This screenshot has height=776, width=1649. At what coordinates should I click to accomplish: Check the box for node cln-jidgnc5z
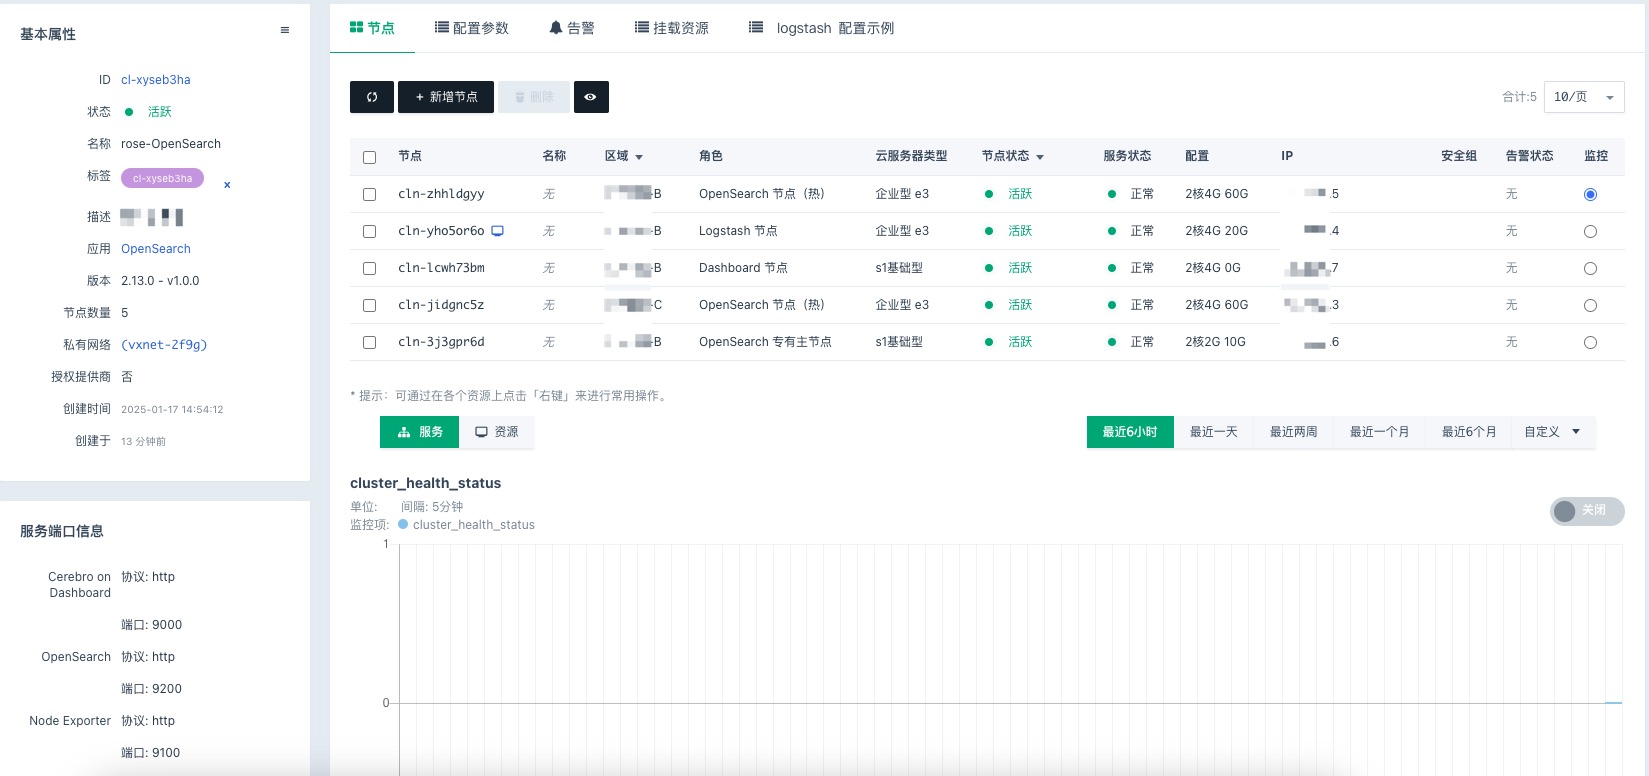pyautogui.click(x=369, y=305)
